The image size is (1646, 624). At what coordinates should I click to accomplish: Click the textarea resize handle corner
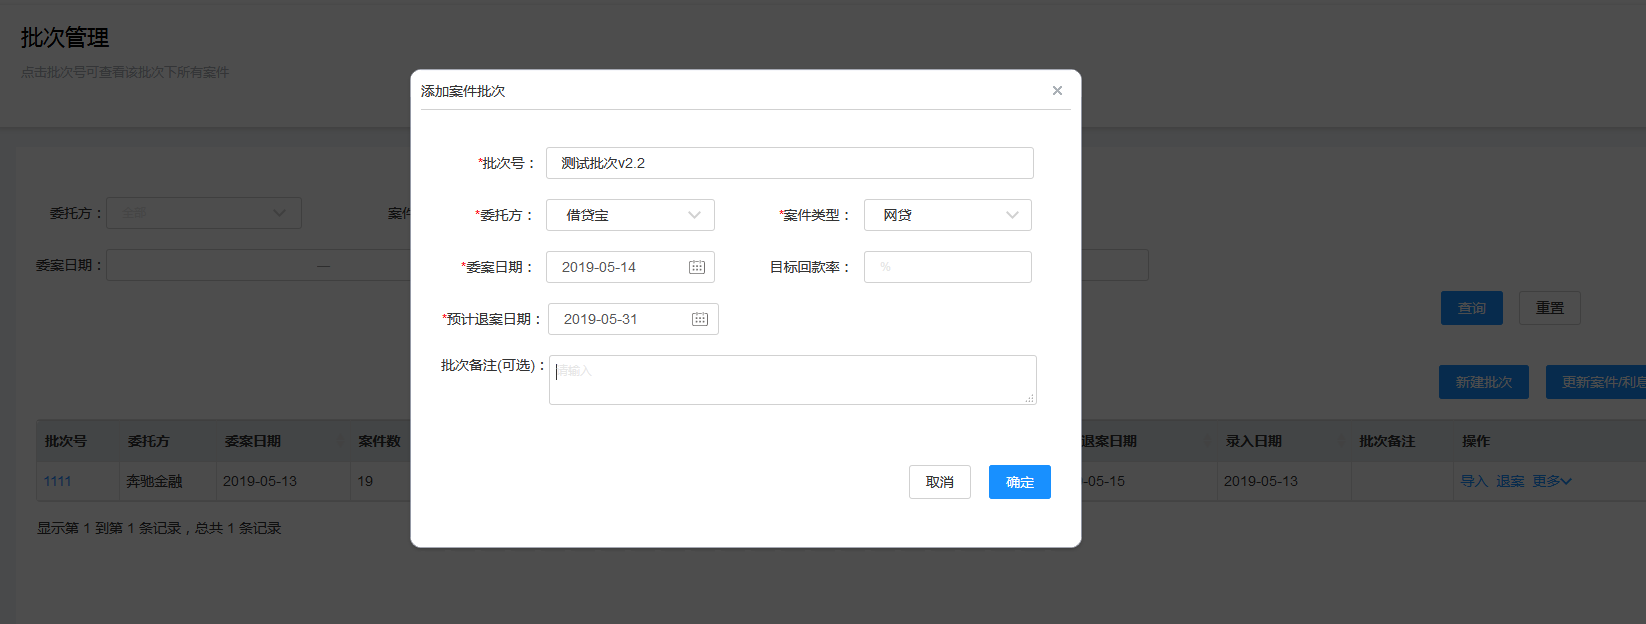click(1030, 399)
